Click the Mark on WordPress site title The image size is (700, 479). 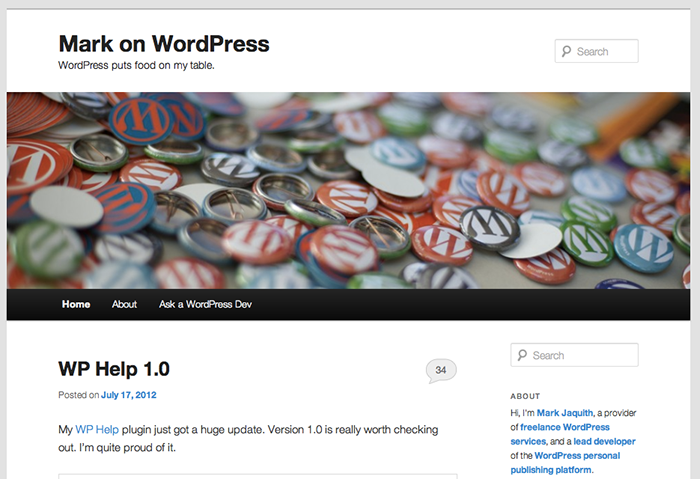click(x=164, y=43)
